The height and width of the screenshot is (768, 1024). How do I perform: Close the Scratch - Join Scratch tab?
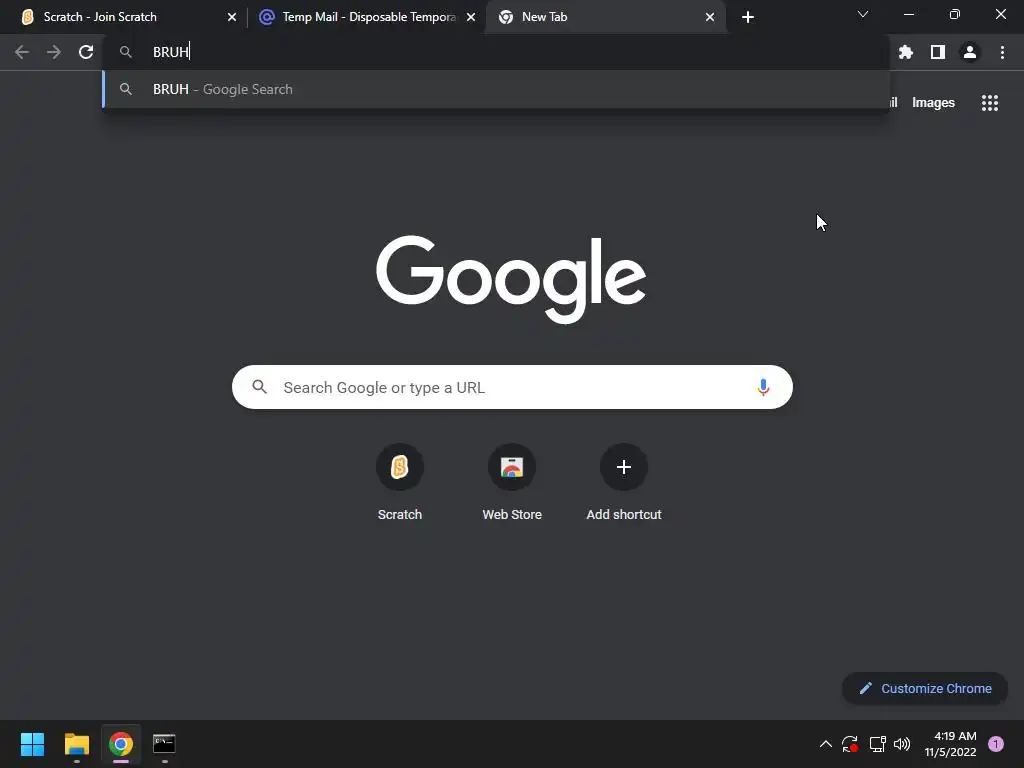(x=232, y=17)
